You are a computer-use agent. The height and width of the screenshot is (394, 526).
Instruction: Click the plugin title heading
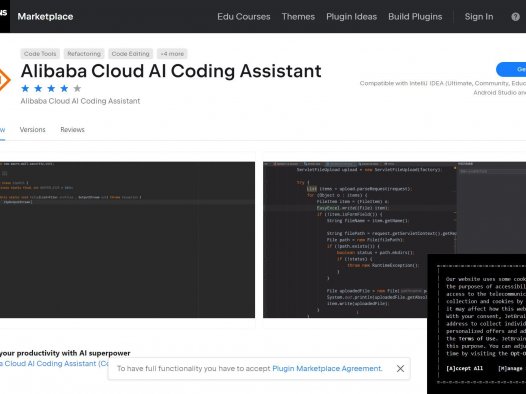pos(171,71)
